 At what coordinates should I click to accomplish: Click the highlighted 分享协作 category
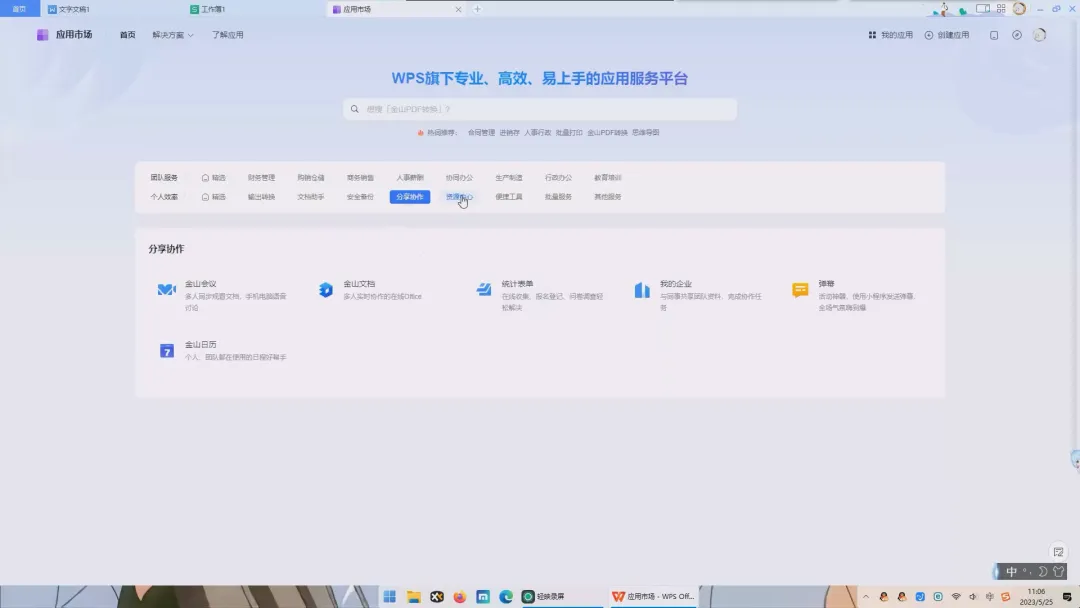[x=410, y=197]
